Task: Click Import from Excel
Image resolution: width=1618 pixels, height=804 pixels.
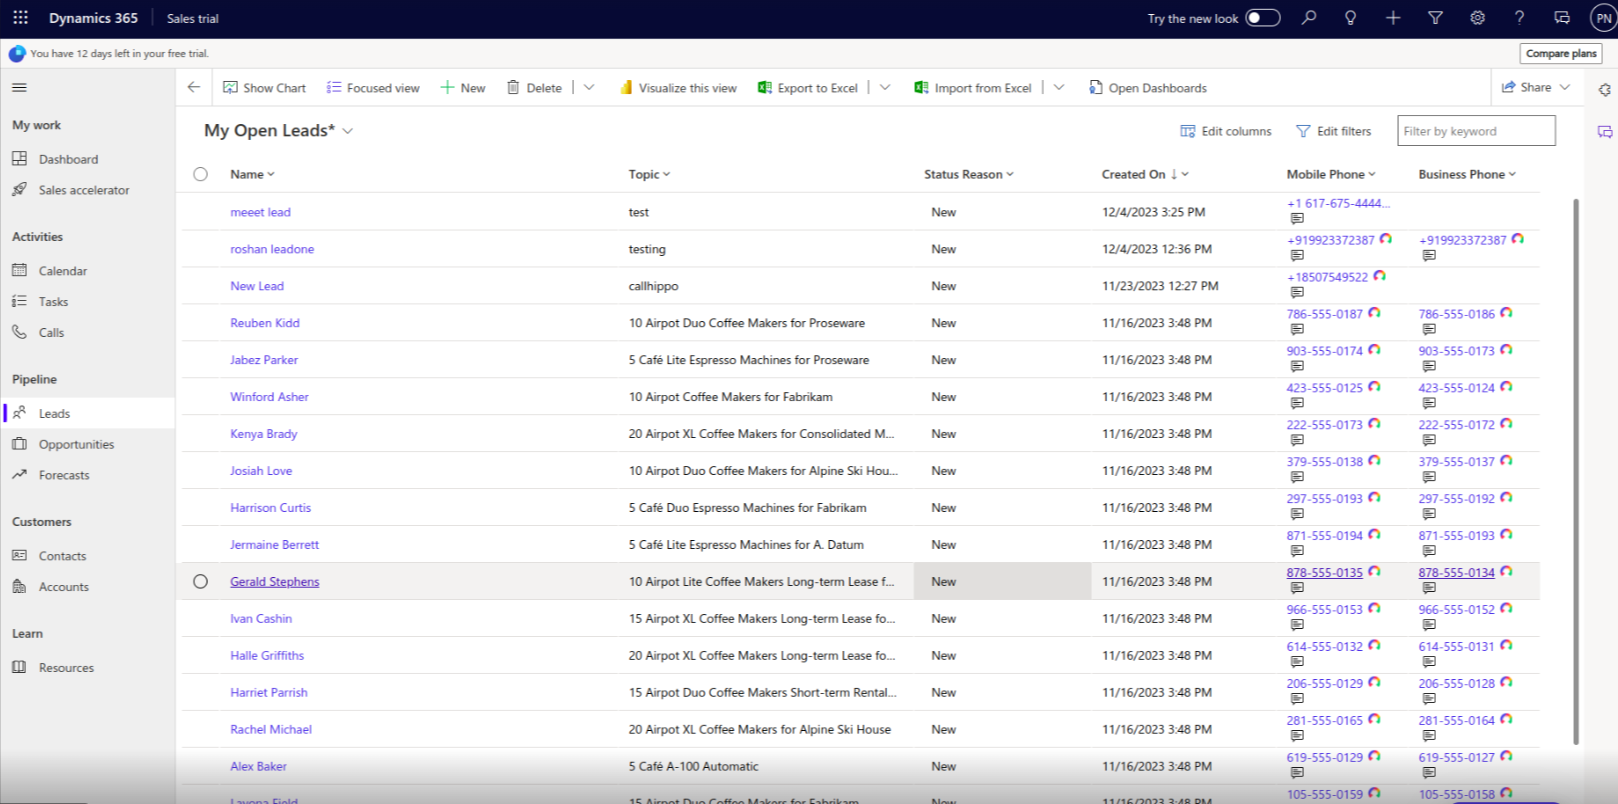Action: (973, 88)
